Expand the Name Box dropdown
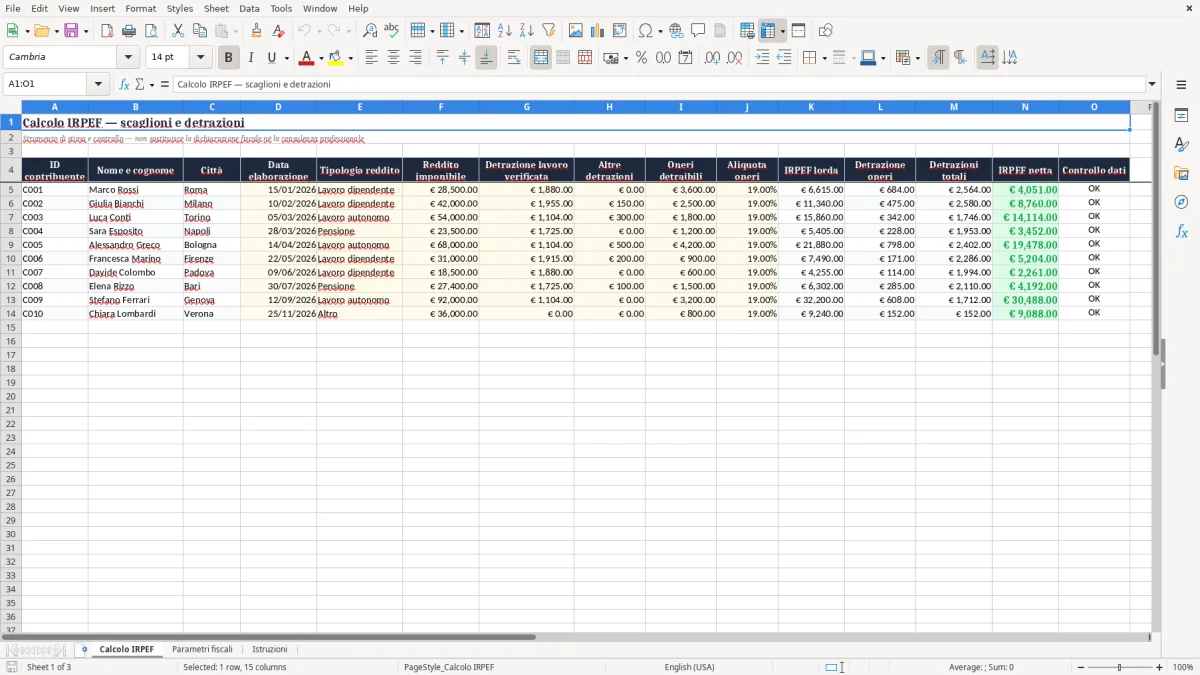 point(100,84)
